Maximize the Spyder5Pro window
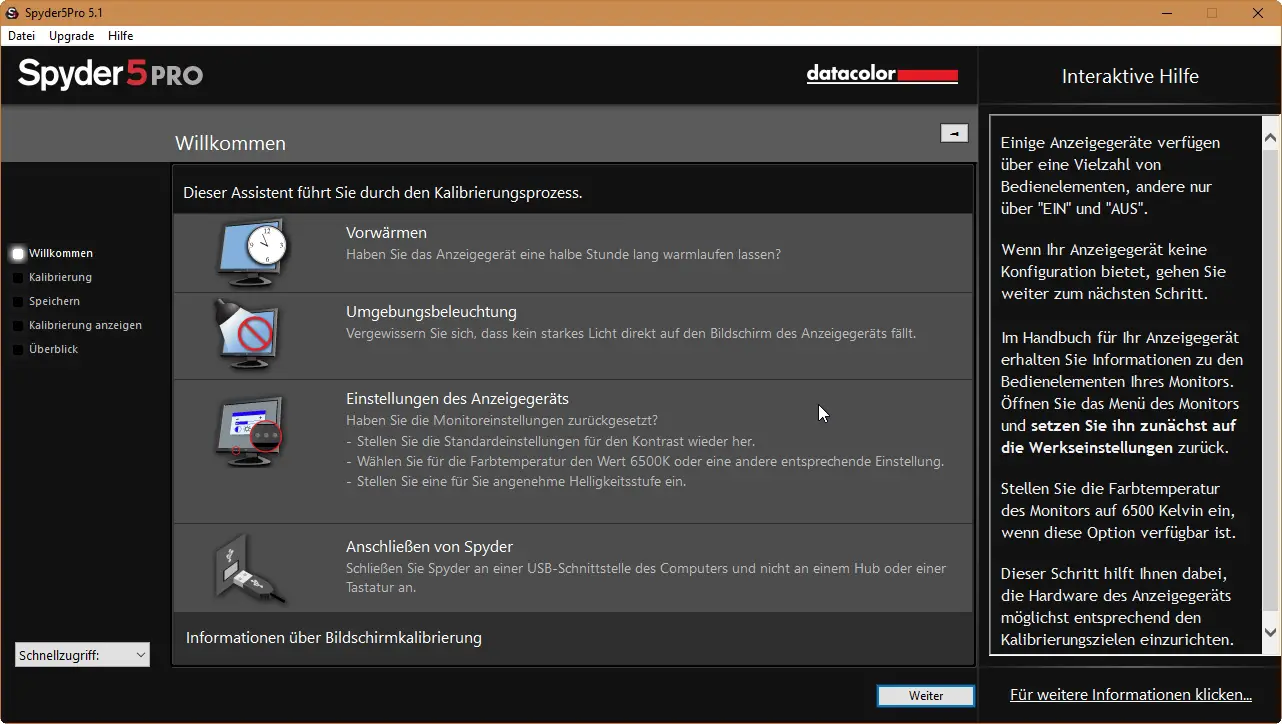 tap(1212, 13)
